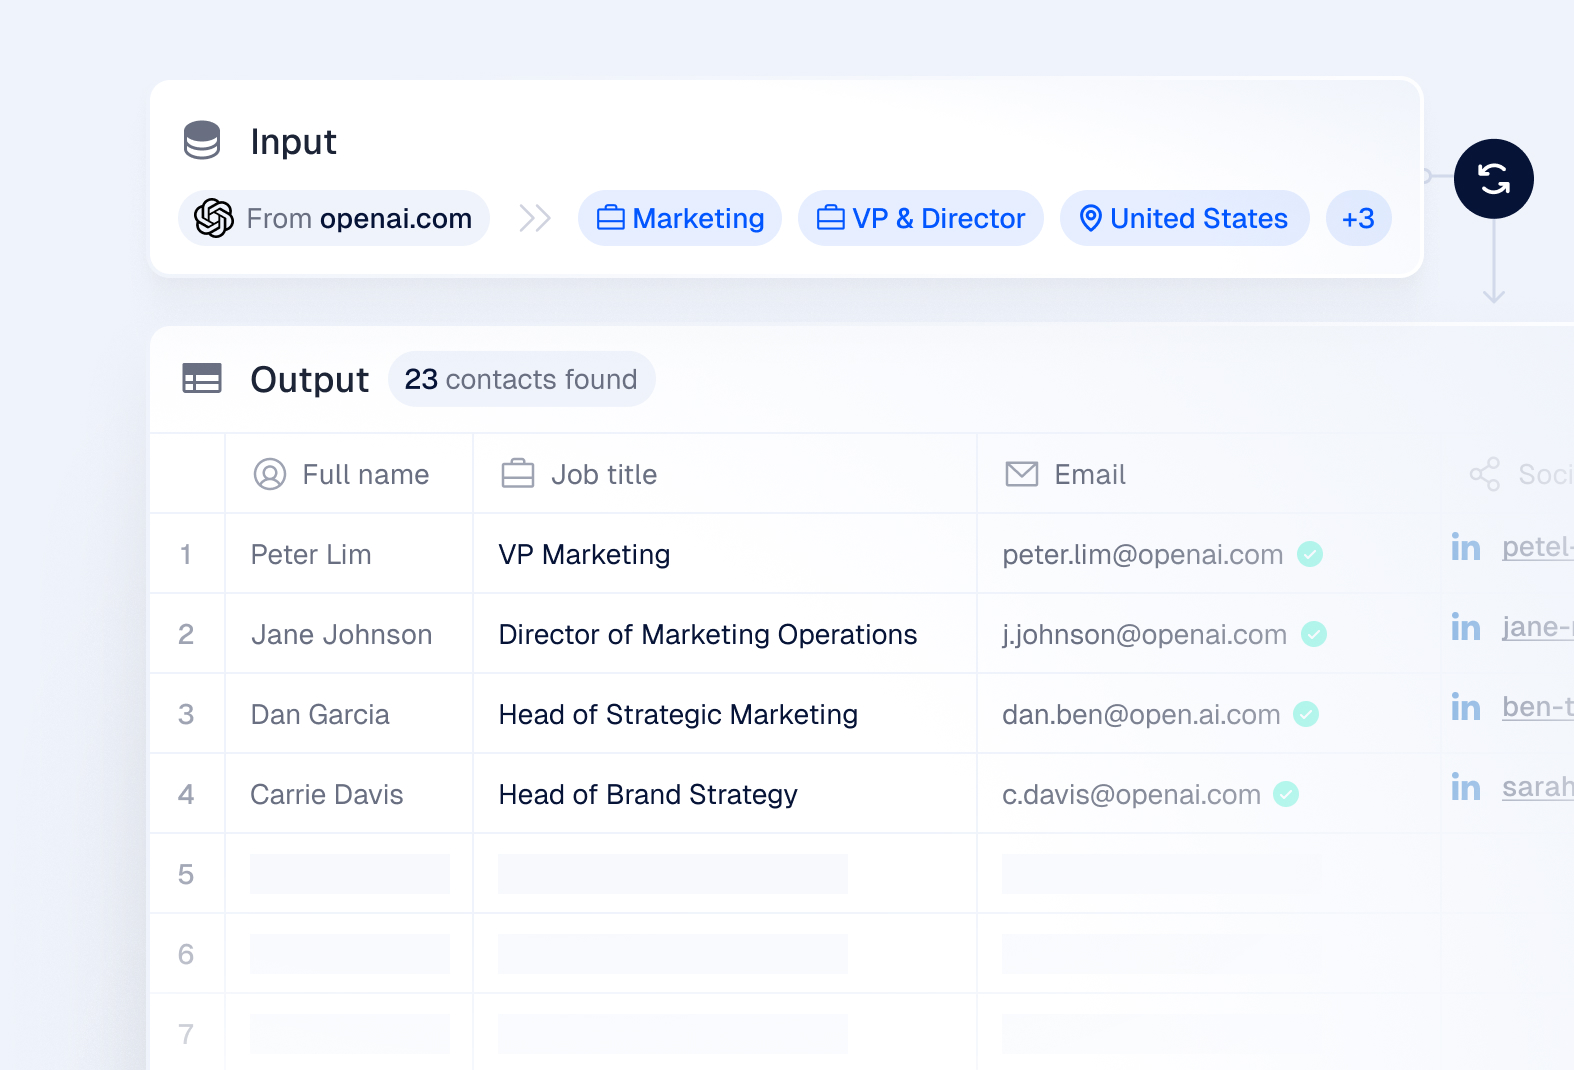The height and width of the screenshot is (1070, 1574).
Task: Click LinkedIn icon in Peter Lim row
Action: pos(1466,546)
